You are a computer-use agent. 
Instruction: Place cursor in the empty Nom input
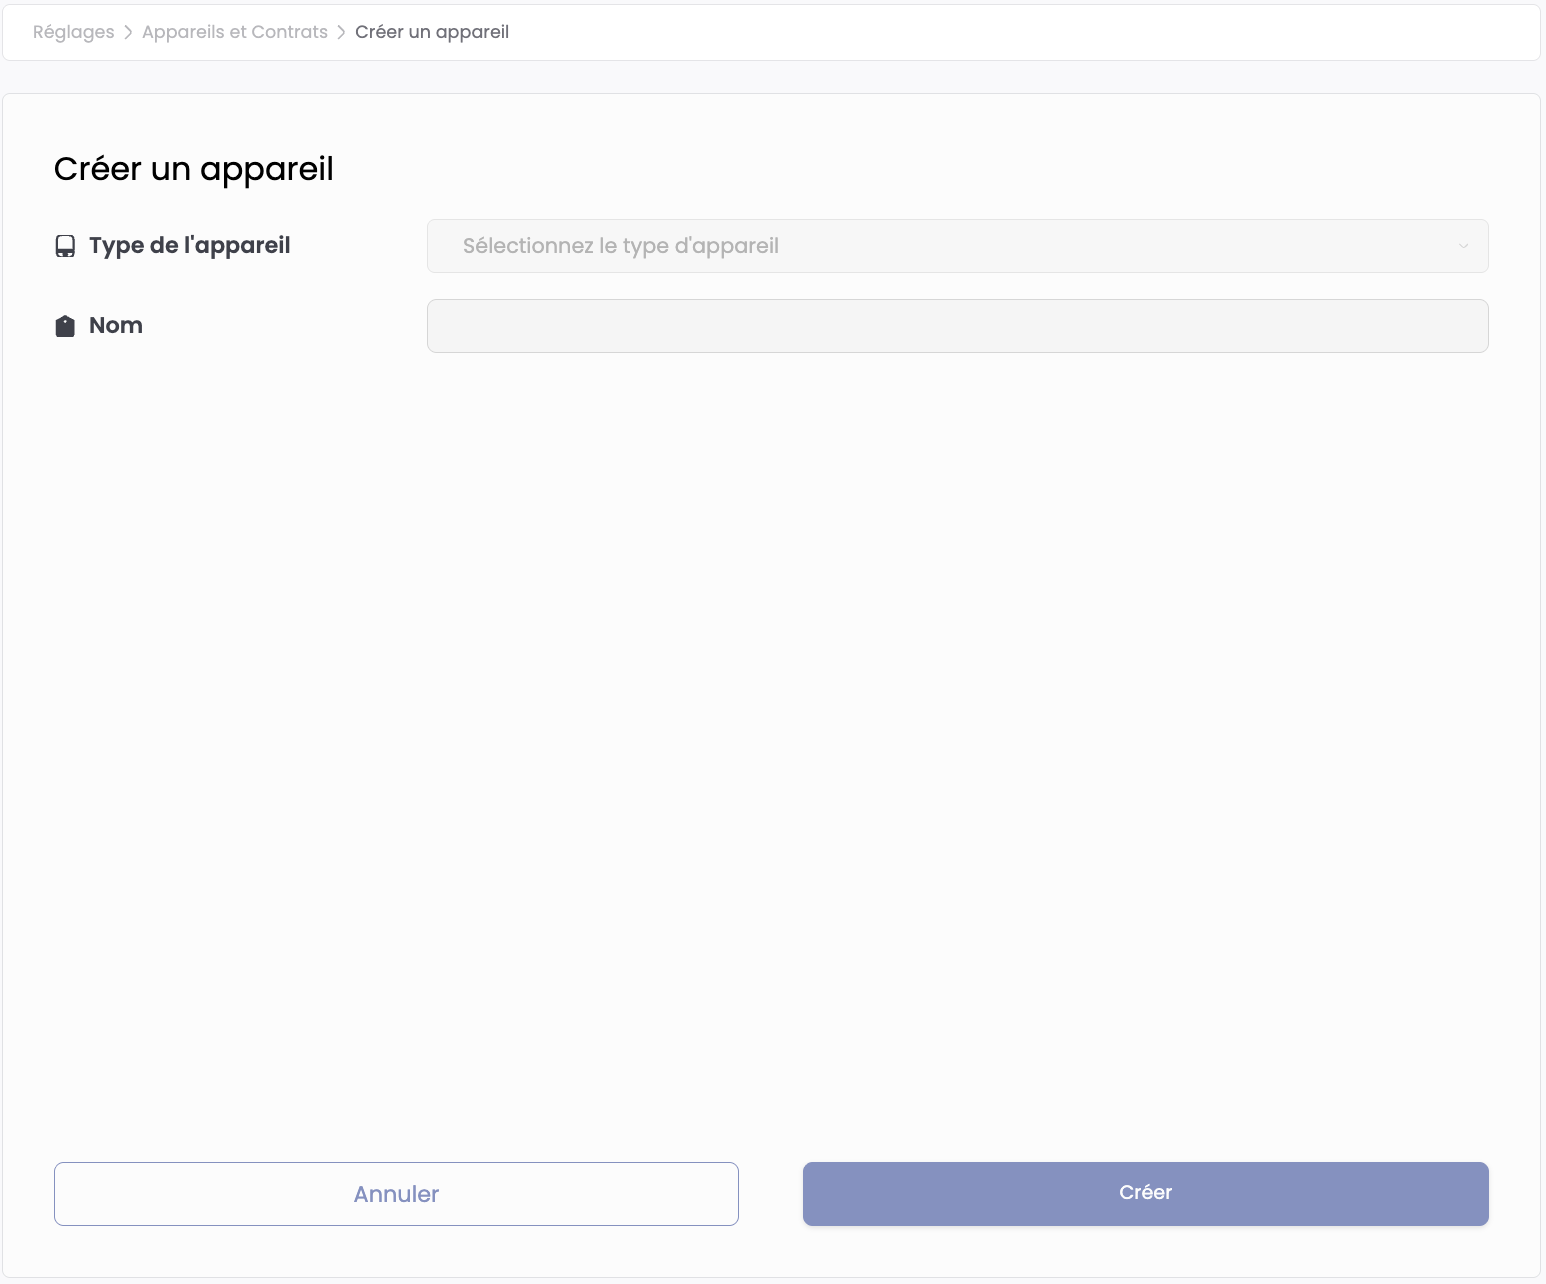957,326
